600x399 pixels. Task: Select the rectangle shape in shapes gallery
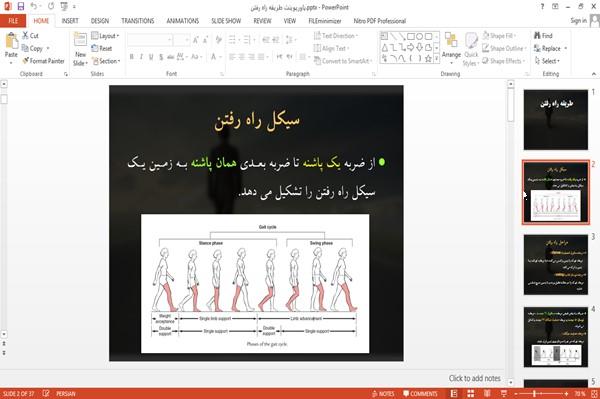(x=411, y=37)
